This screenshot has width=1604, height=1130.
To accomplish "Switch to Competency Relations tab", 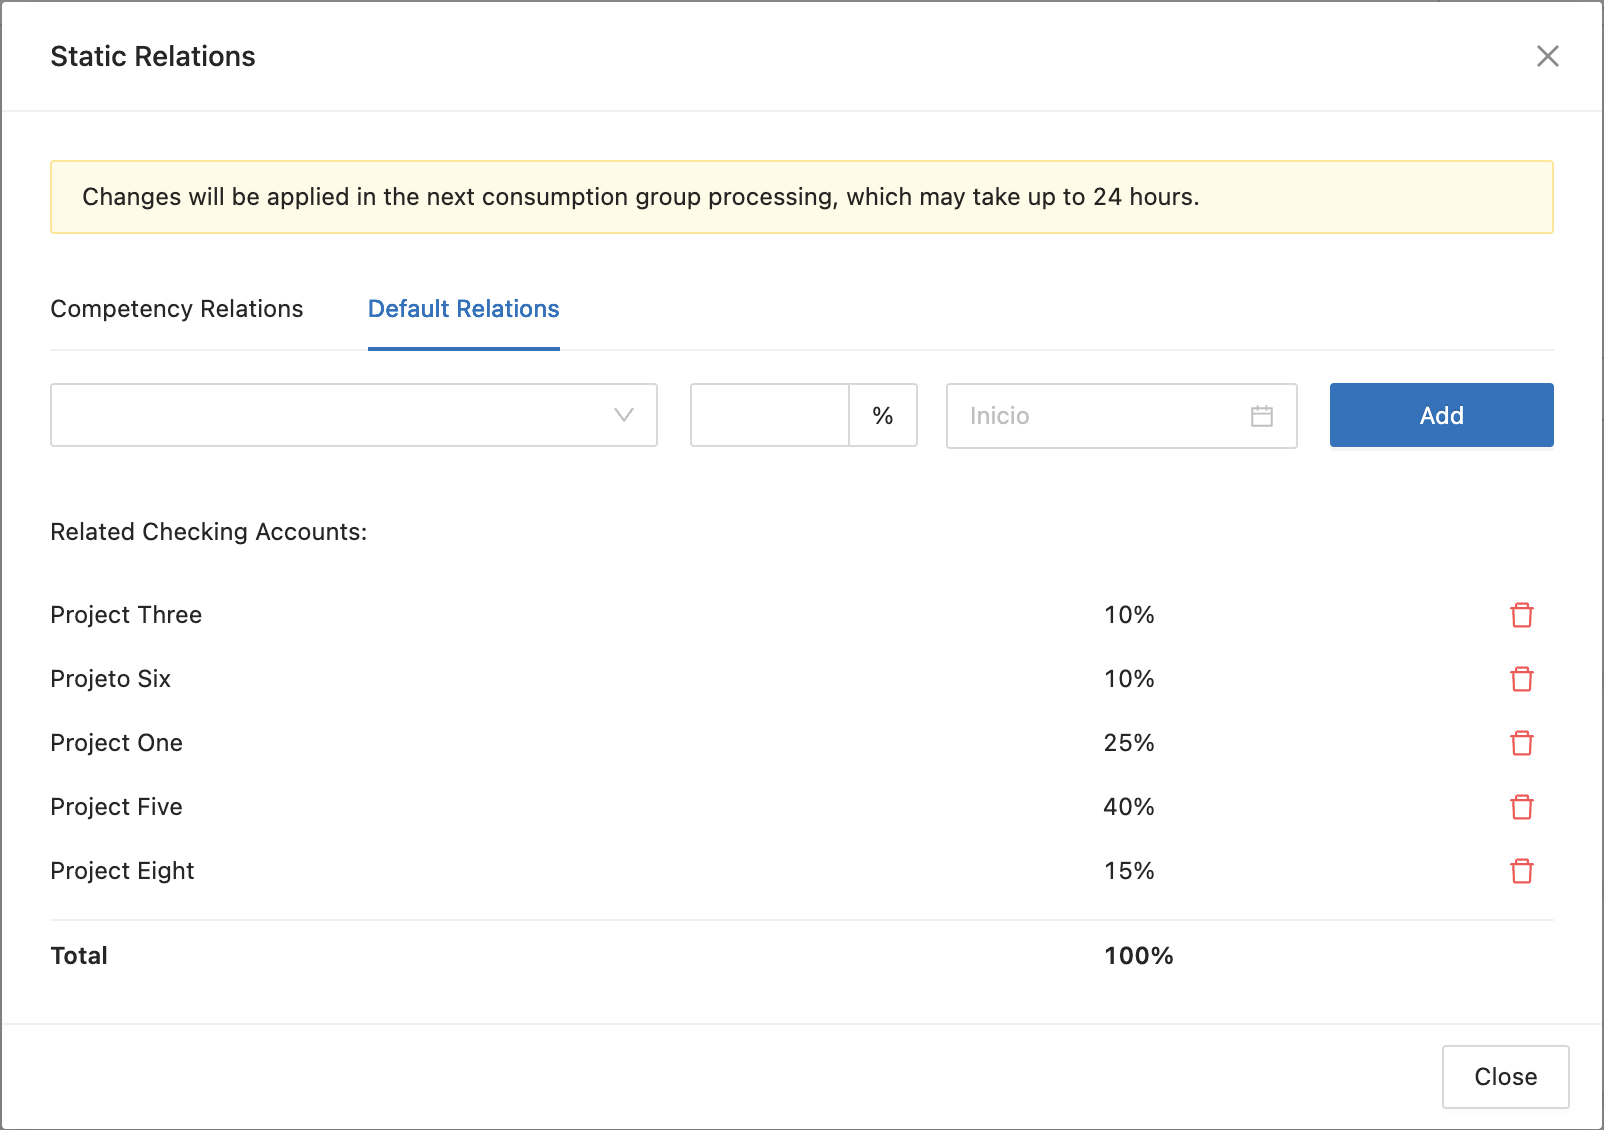I will (177, 309).
